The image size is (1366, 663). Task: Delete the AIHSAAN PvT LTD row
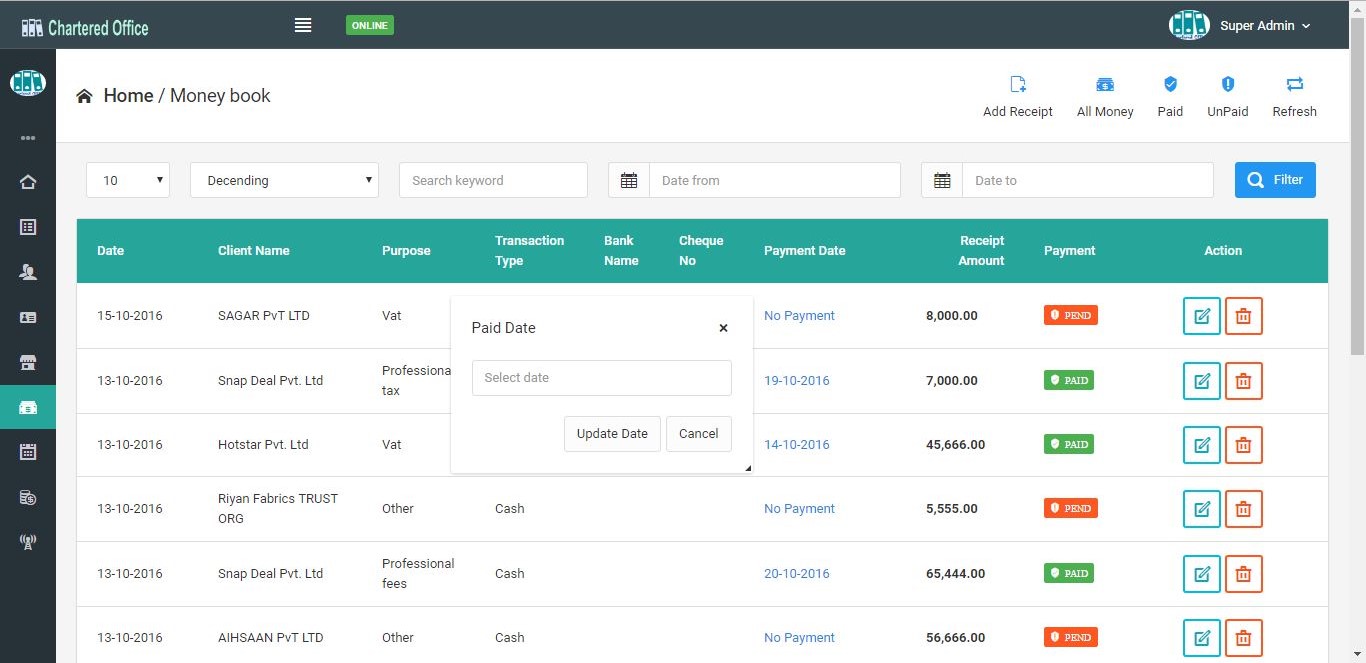(1244, 638)
